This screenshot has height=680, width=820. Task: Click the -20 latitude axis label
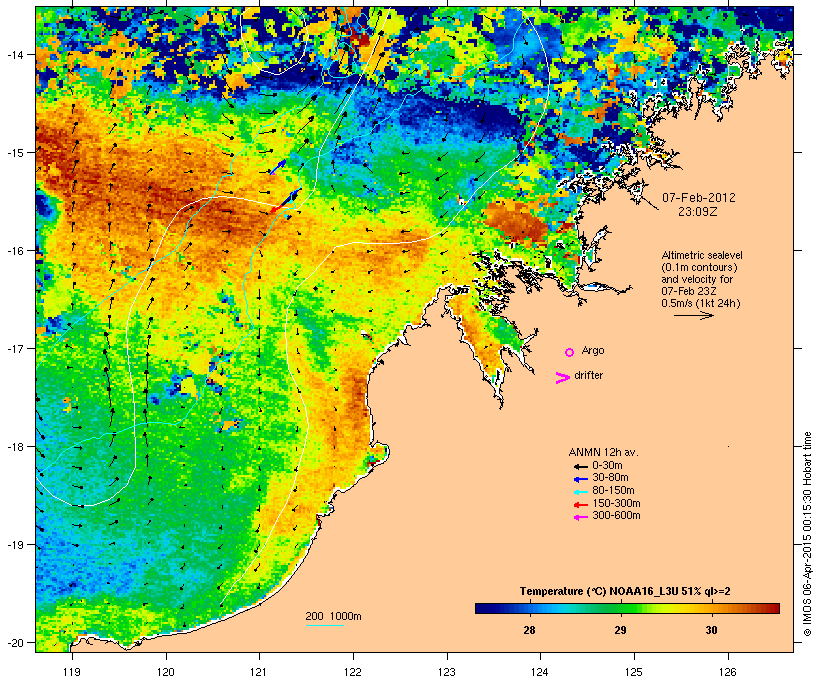[x=15, y=643]
